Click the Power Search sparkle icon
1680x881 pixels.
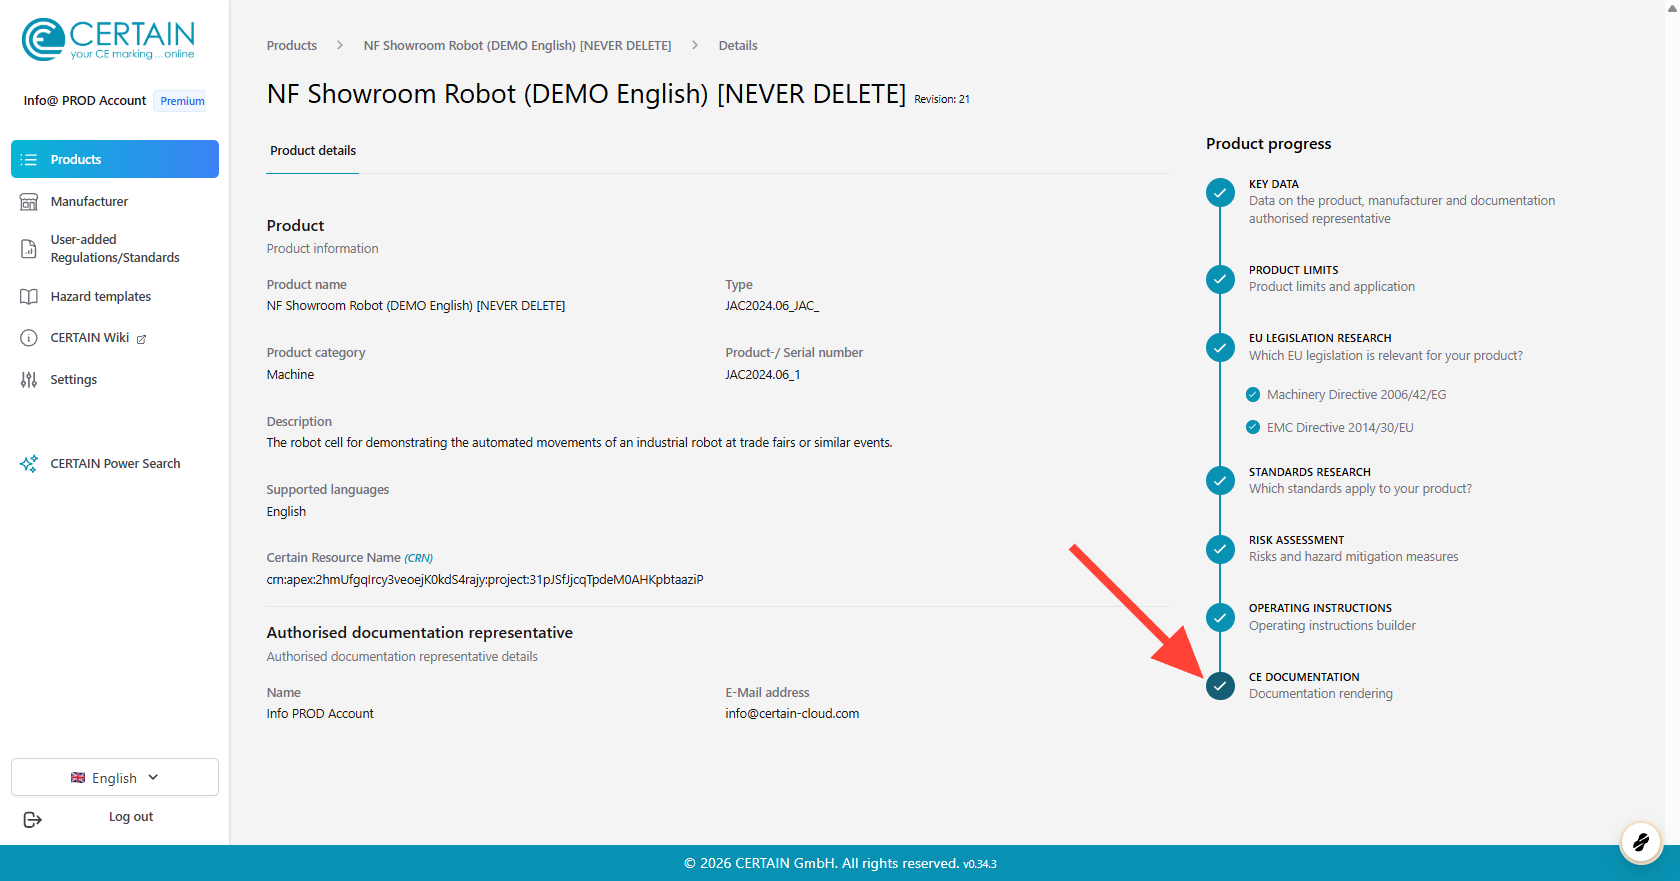(29, 464)
